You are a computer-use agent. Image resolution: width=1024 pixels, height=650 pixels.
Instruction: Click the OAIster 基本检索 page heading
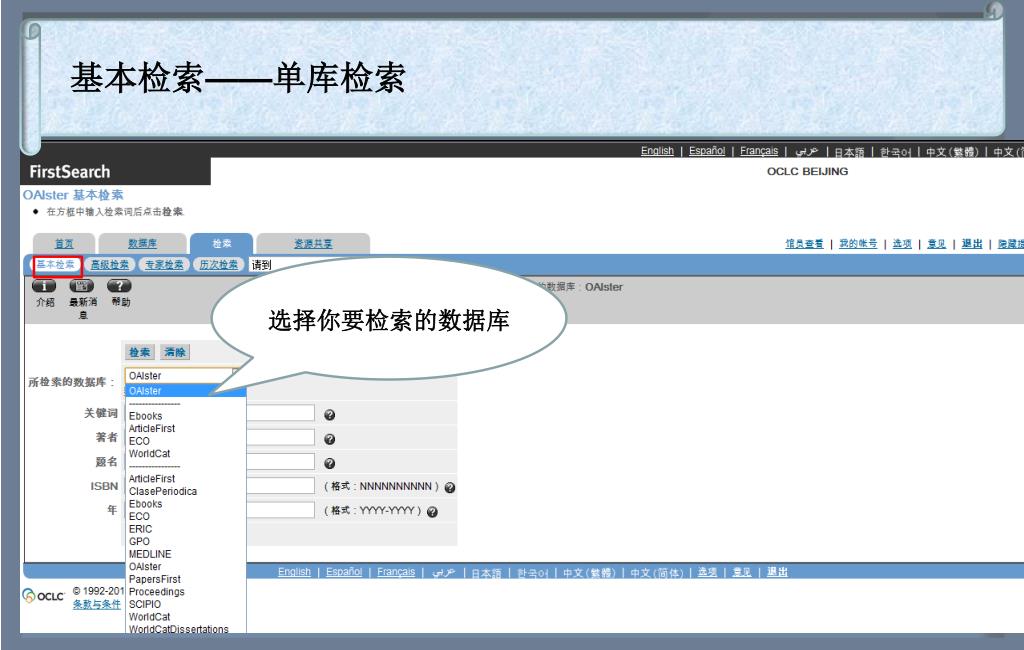73,195
